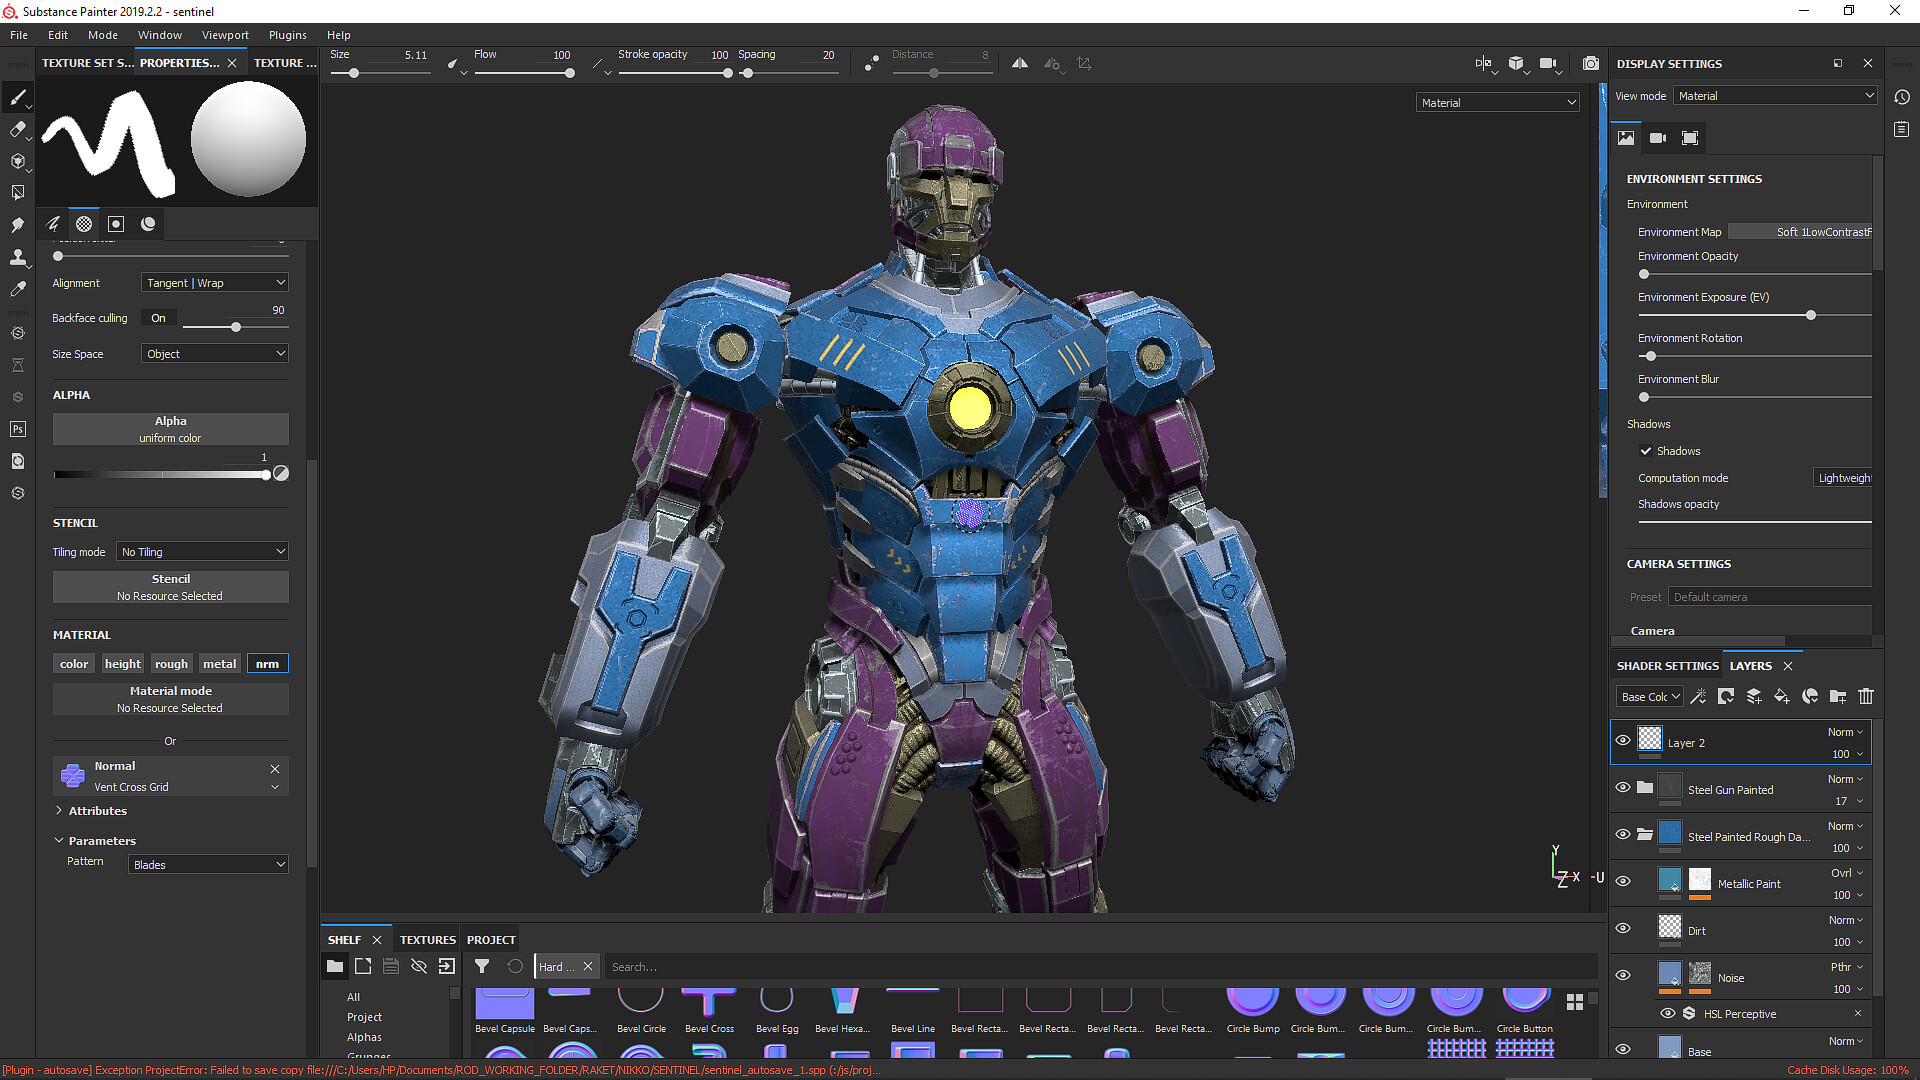Screen dimensions: 1920x1080
Task: Uncheck the Shadows checkbox
Action: (1646, 451)
